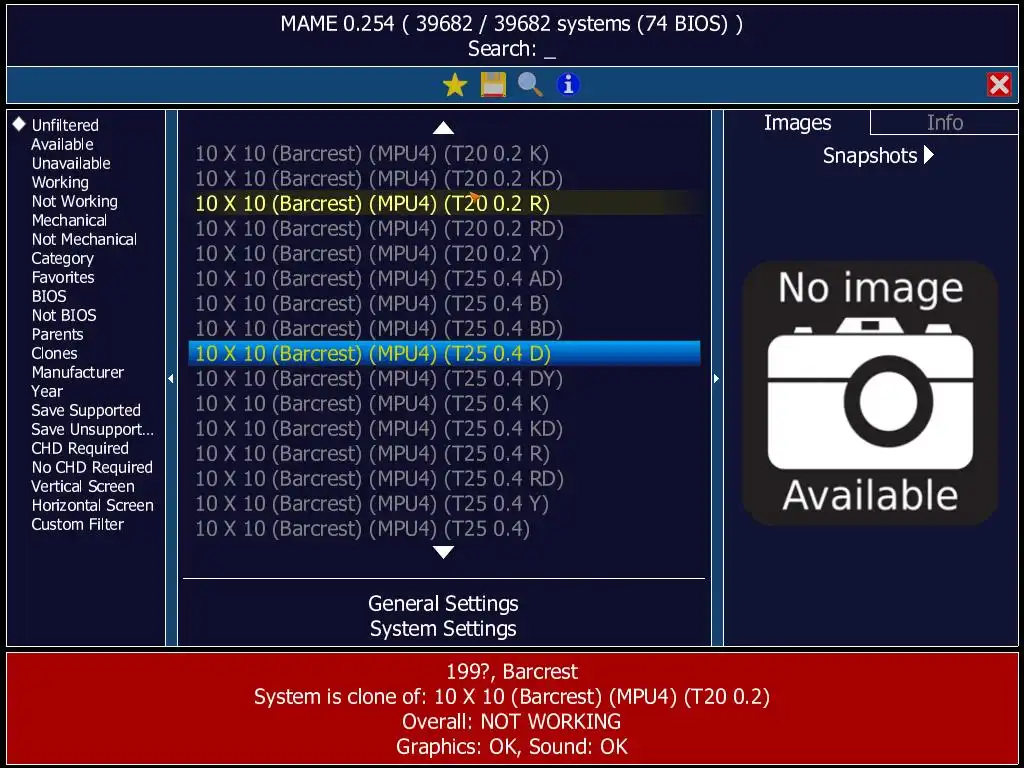Apply the BIOS filter
The image size is (1024, 768).
49,296
